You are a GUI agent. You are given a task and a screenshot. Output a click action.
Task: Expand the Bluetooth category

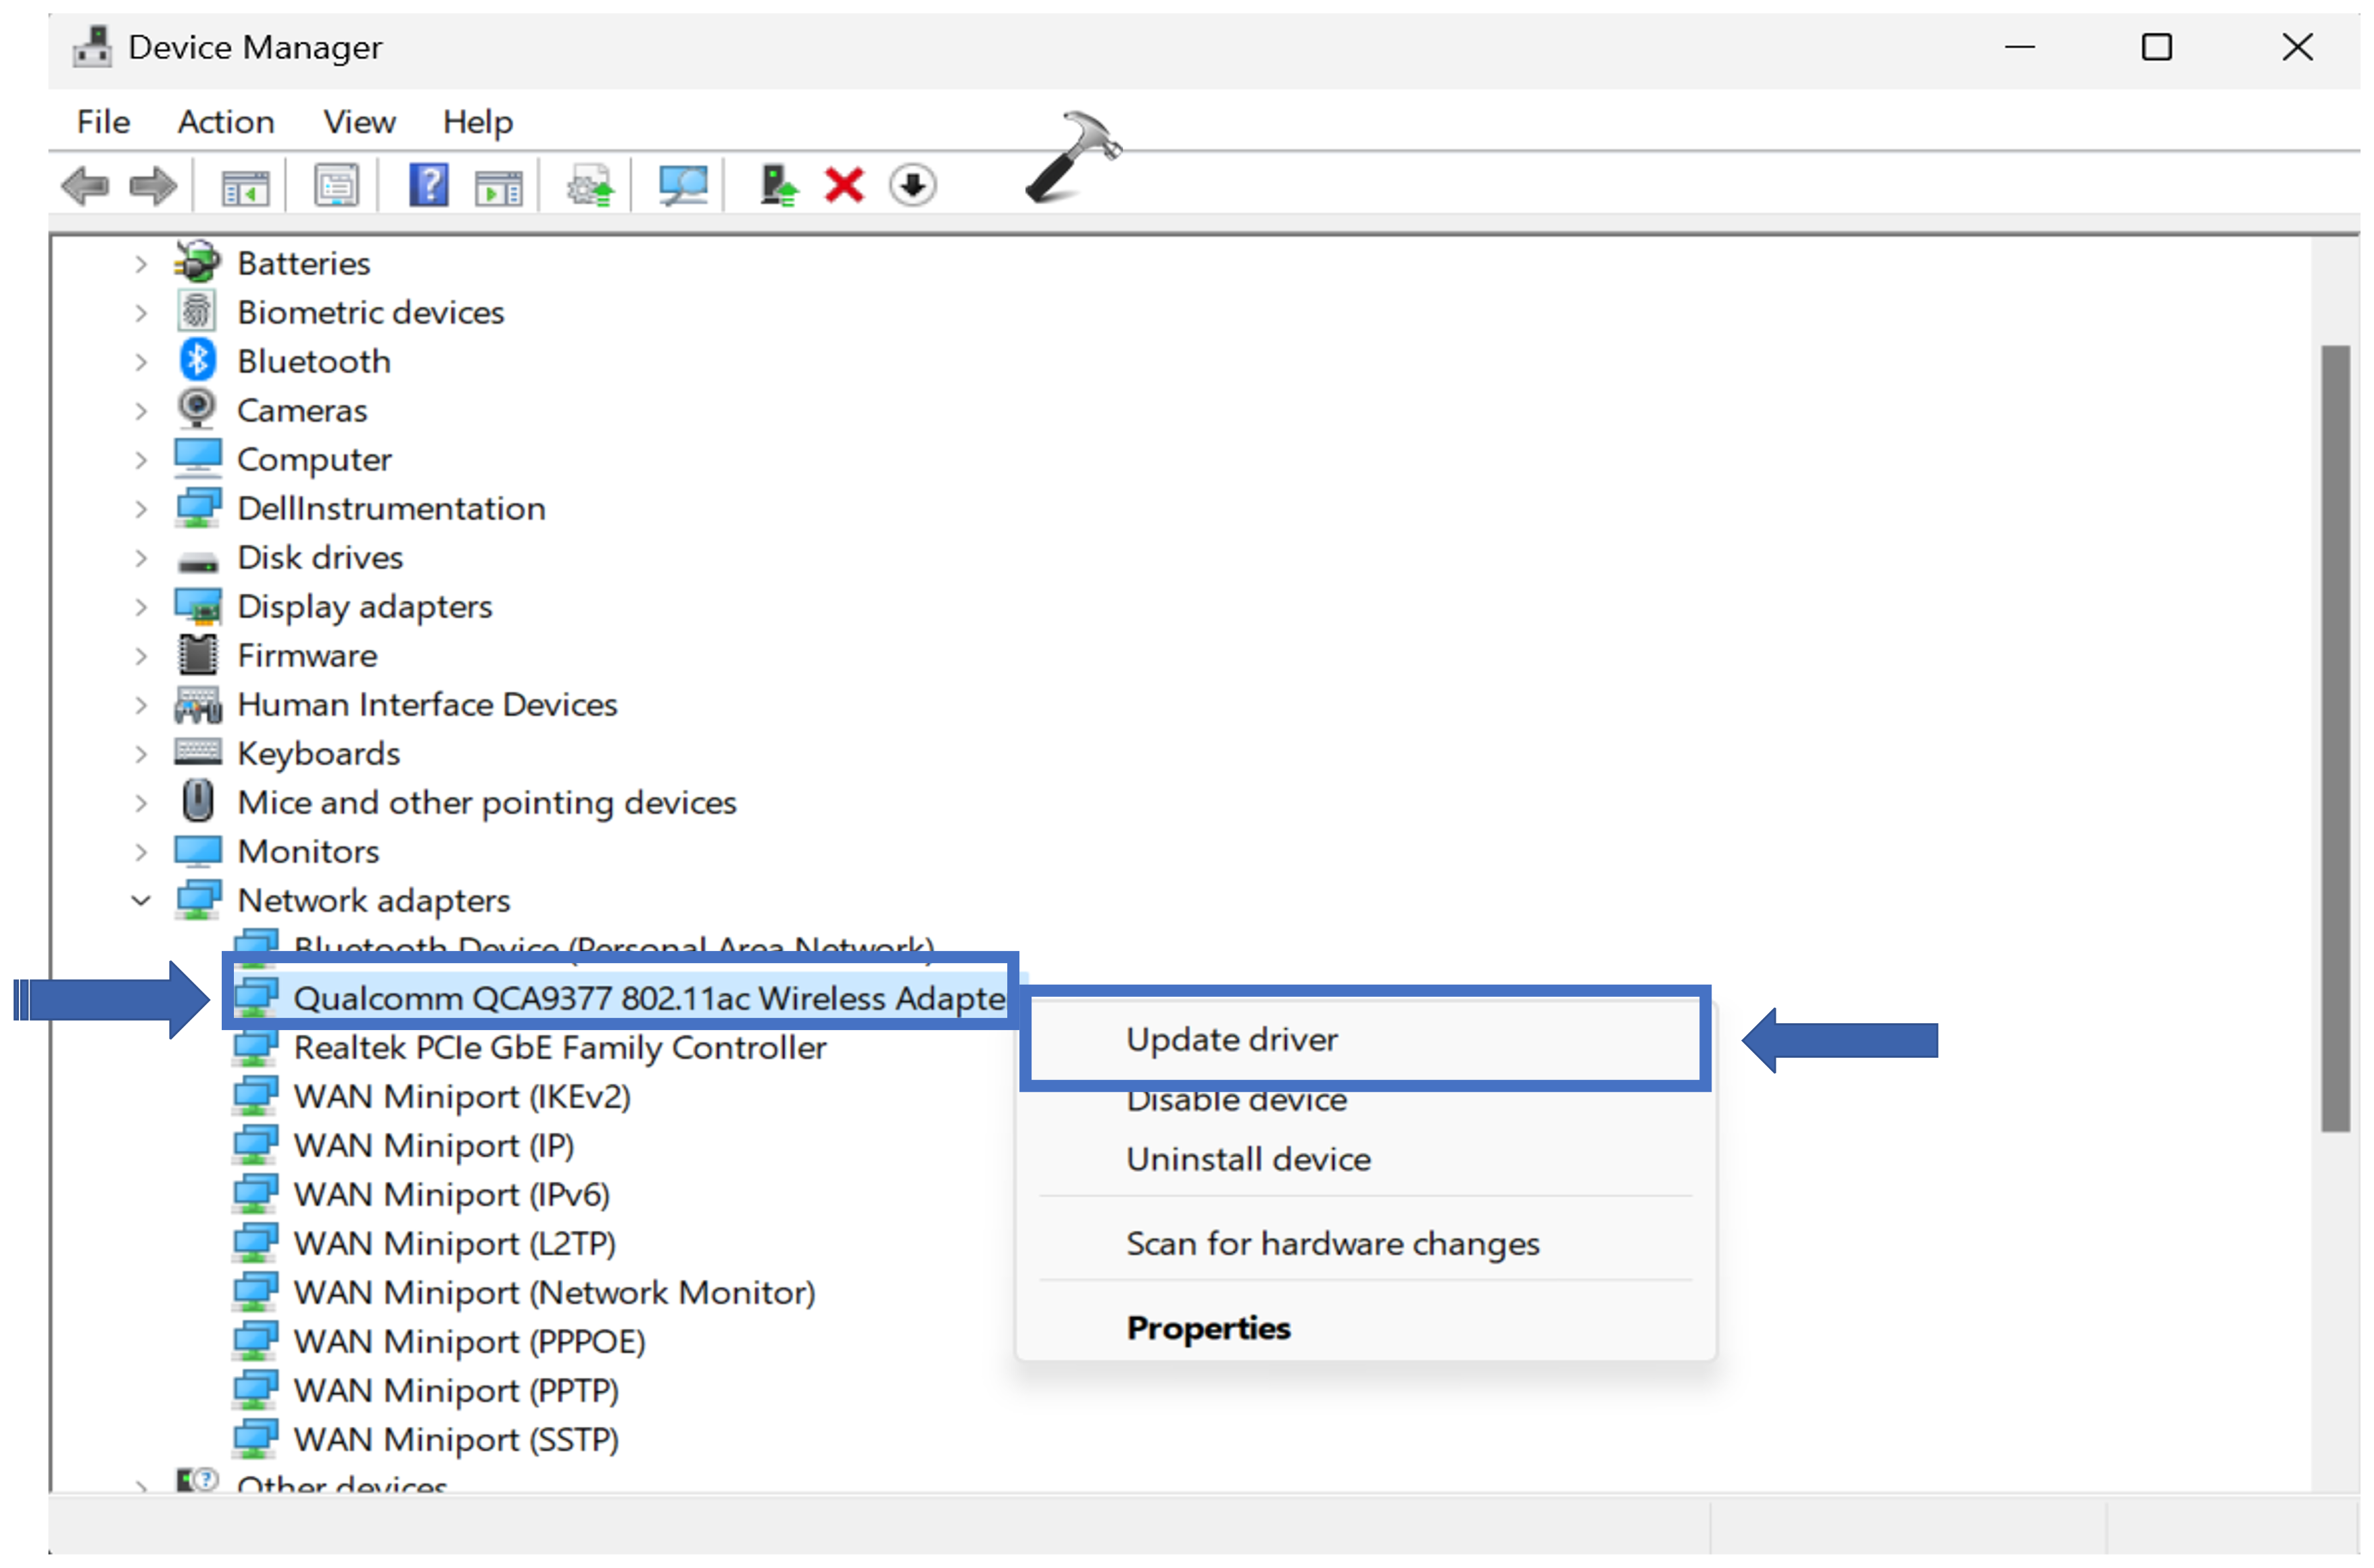(141, 362)
